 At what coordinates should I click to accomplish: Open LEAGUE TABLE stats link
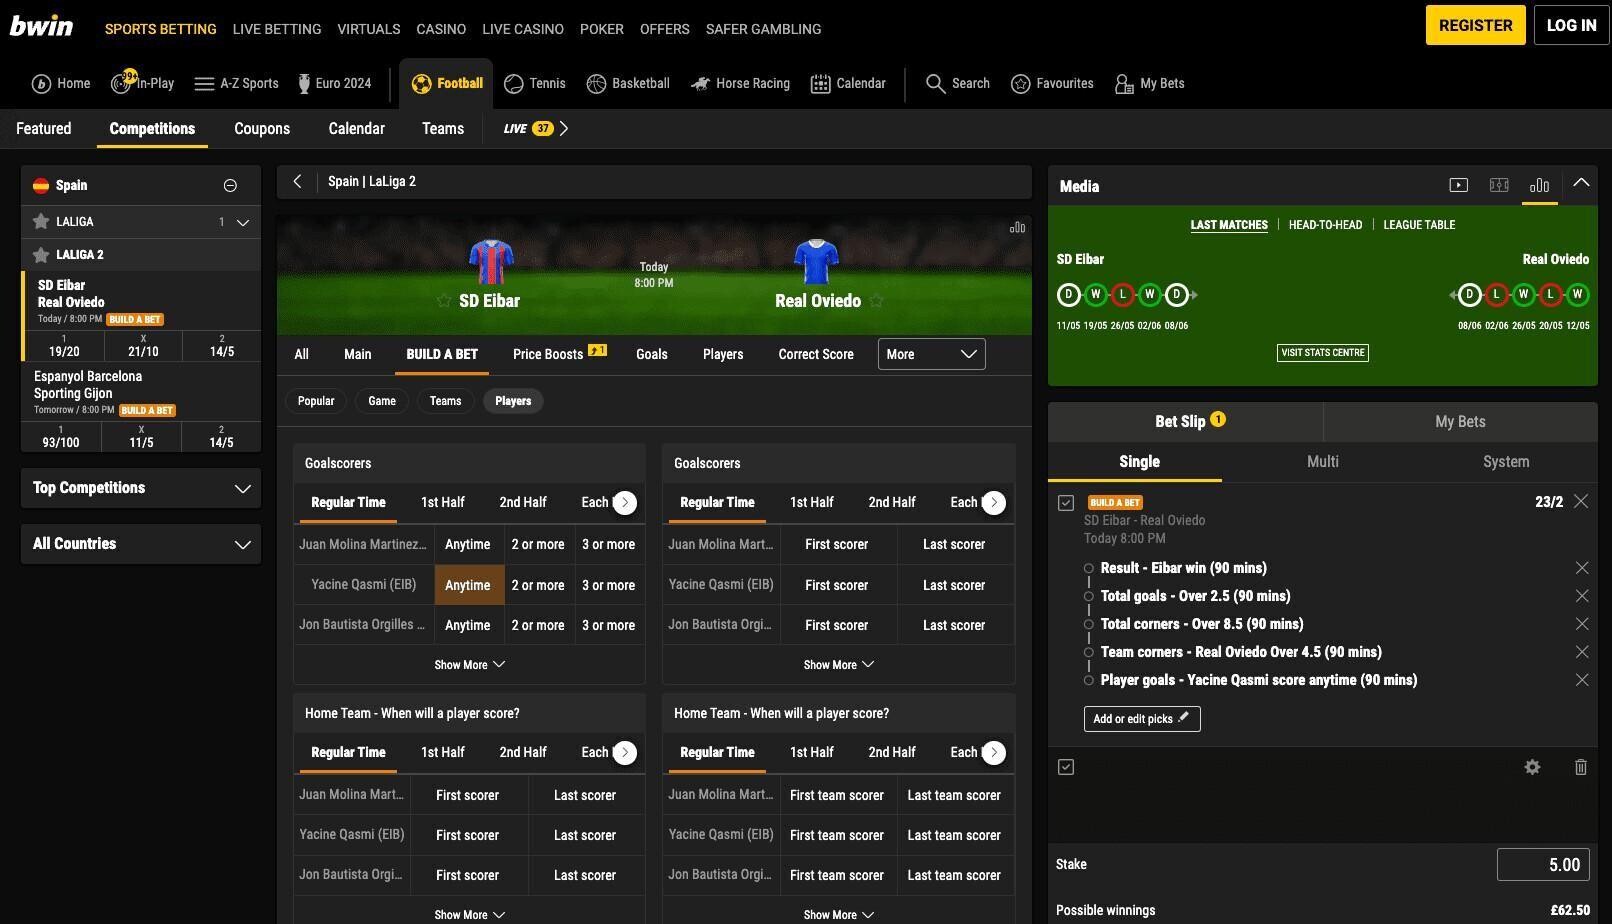tap(1419, 225)
